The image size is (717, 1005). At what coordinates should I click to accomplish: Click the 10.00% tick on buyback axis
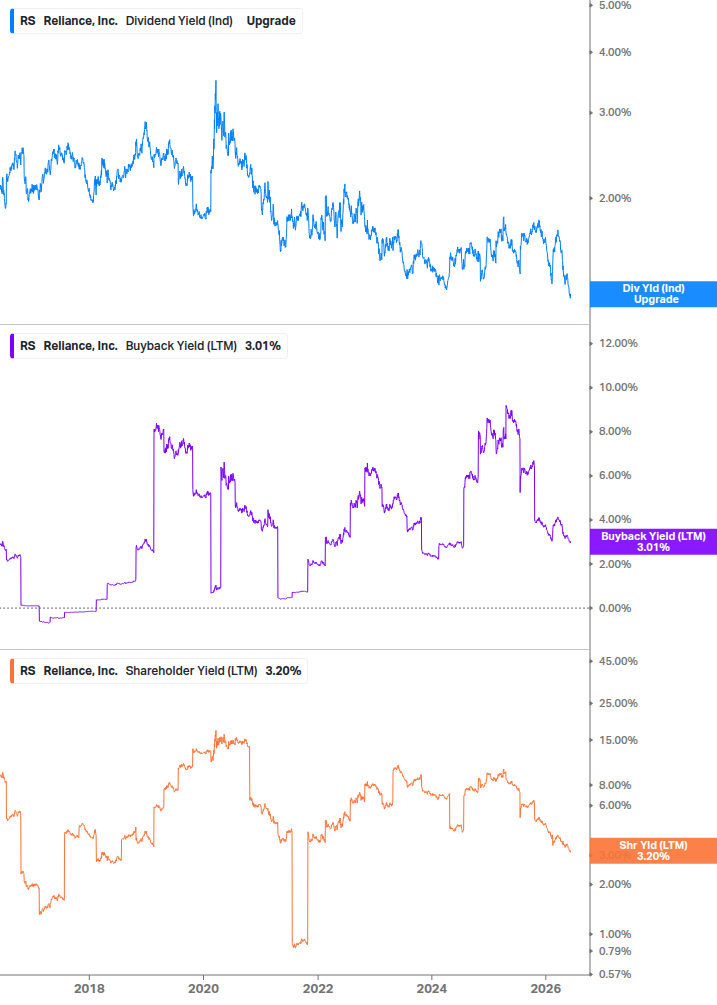618,387
